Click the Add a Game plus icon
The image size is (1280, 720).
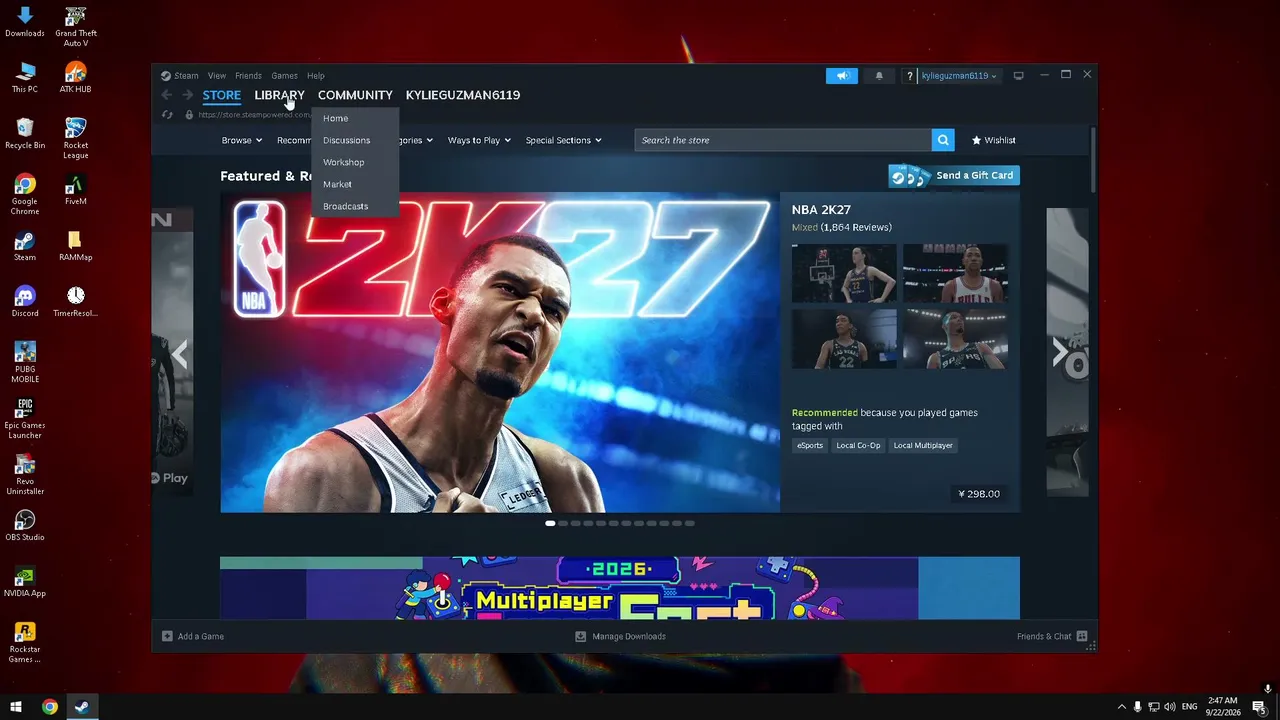tap(167, 636)
